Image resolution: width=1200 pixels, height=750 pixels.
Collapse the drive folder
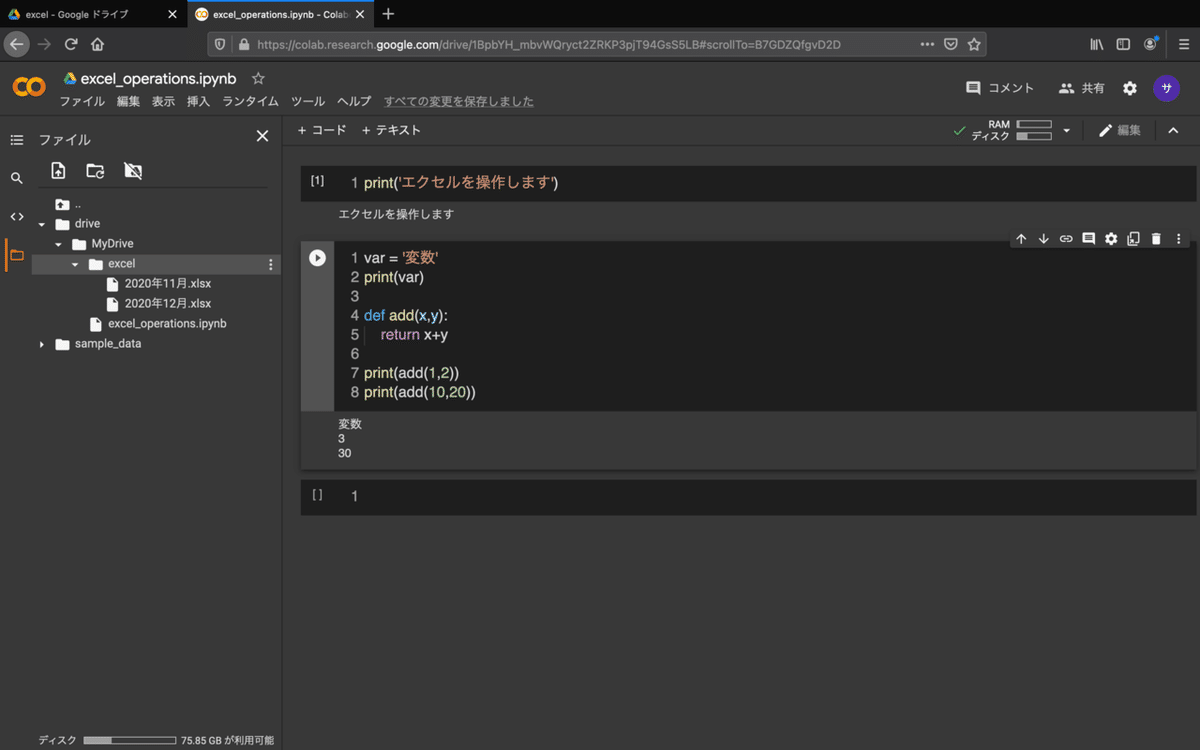click(42, 224)
